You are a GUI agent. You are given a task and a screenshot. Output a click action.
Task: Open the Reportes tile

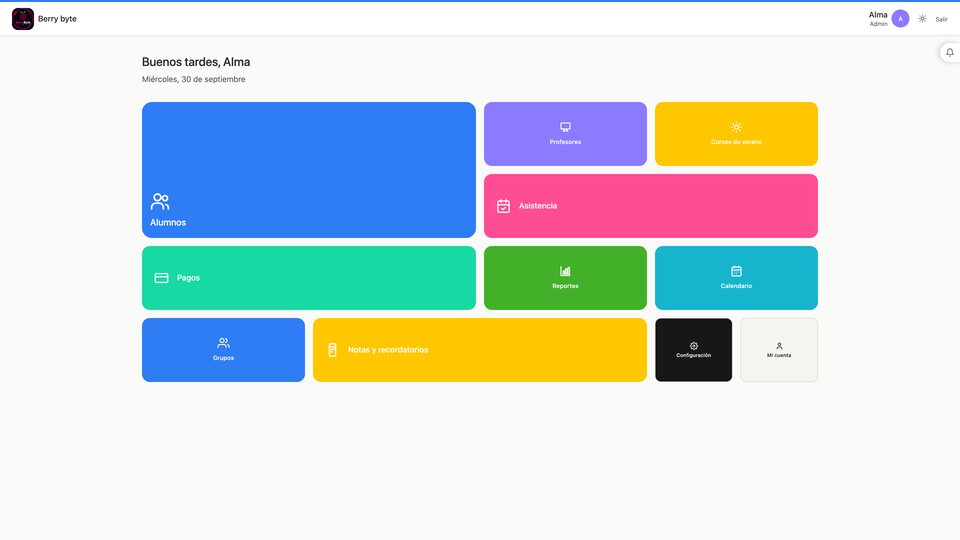click(565, 278)
